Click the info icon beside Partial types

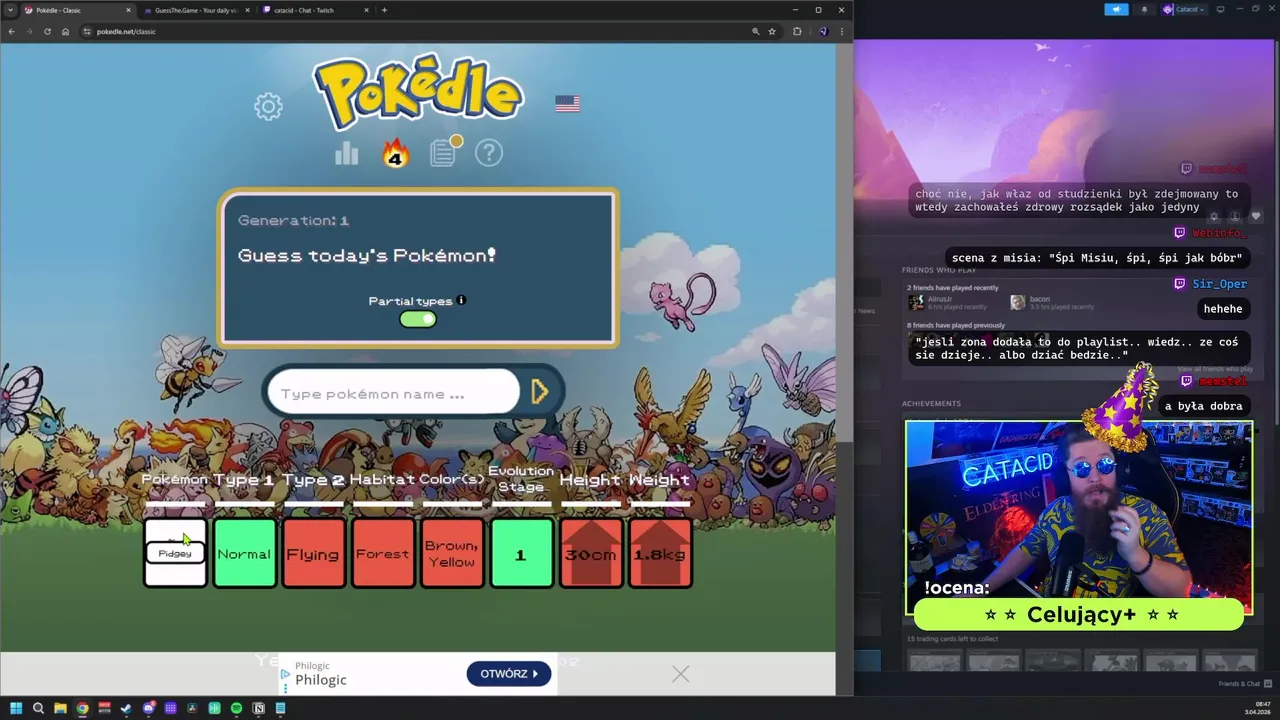click(x=461, y=300)
